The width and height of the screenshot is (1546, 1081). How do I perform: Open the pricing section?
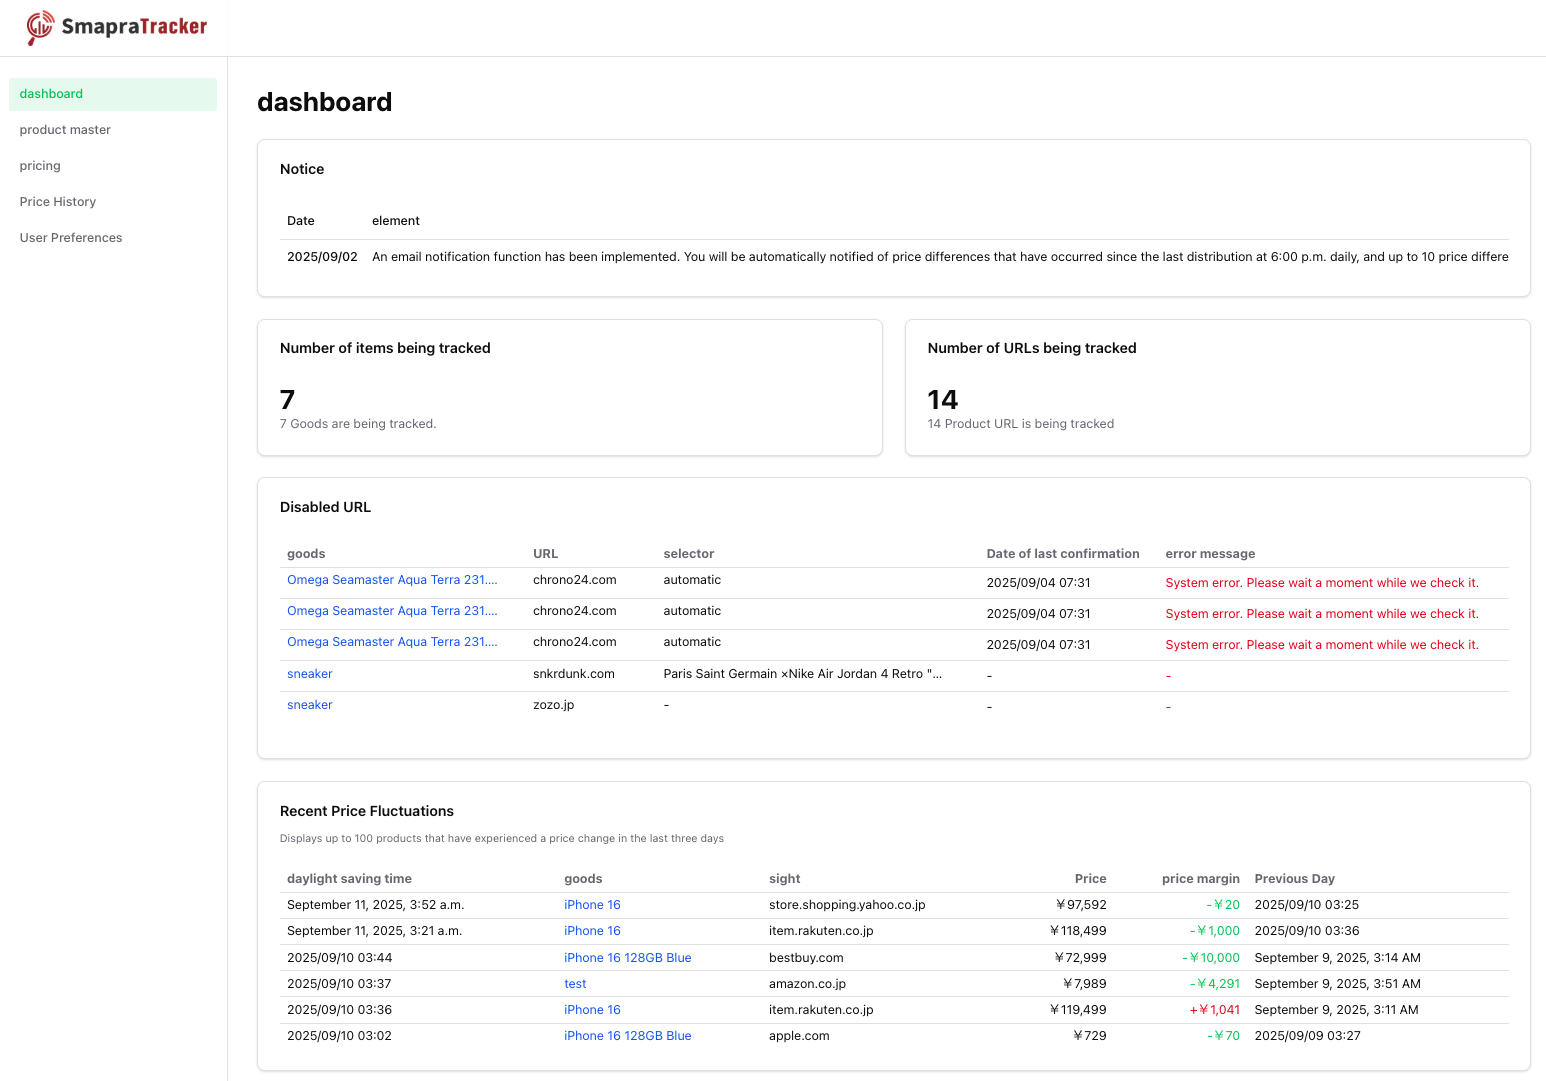40,165
